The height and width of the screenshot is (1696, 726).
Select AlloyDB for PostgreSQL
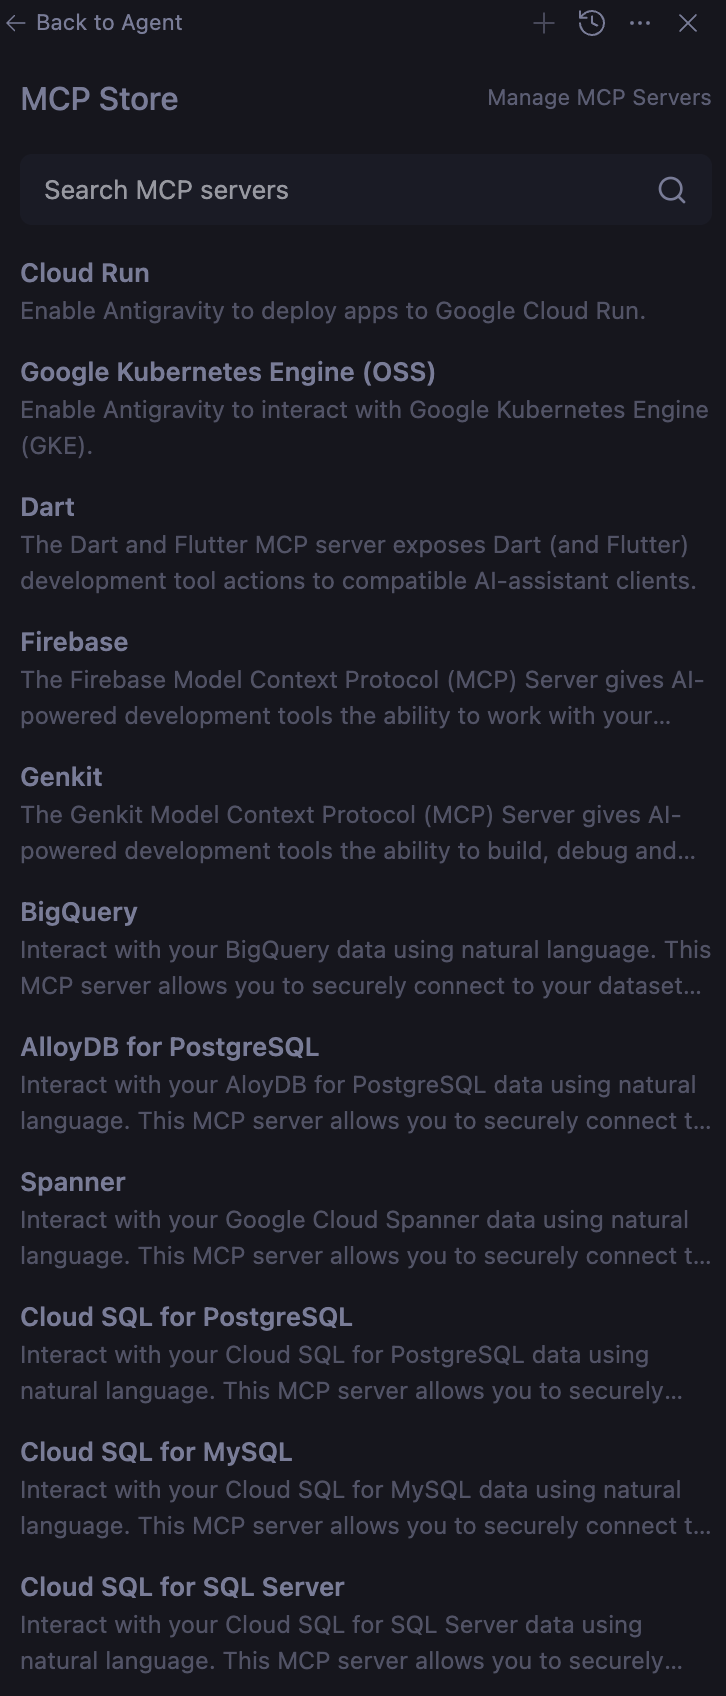170,1047
